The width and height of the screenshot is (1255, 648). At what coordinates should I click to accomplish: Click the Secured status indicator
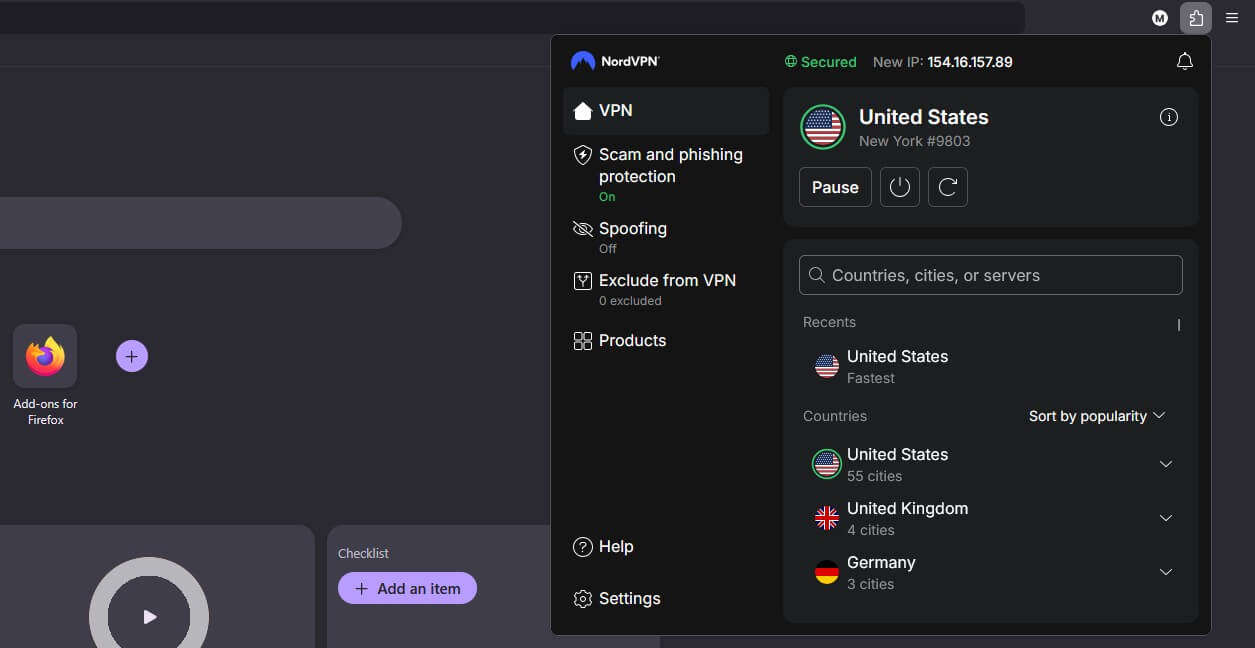820,62
